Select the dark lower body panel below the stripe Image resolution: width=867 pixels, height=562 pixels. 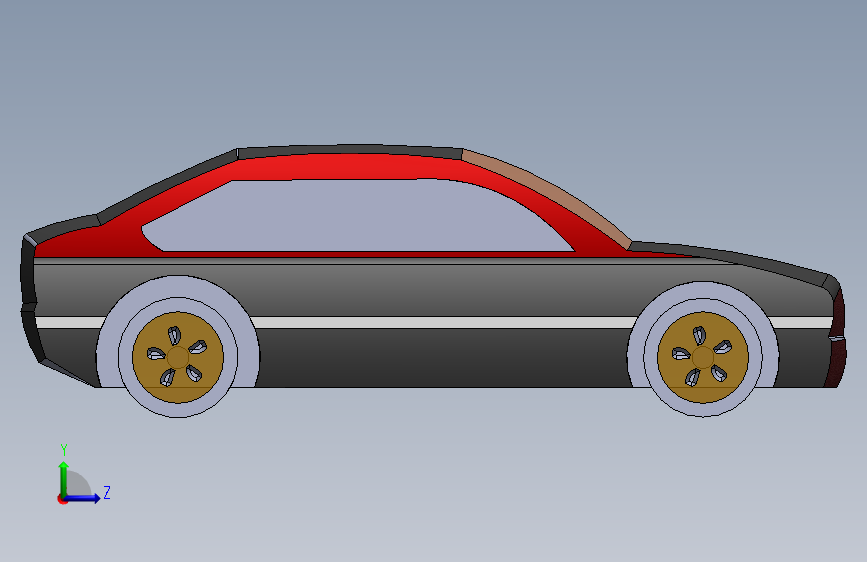442,358
